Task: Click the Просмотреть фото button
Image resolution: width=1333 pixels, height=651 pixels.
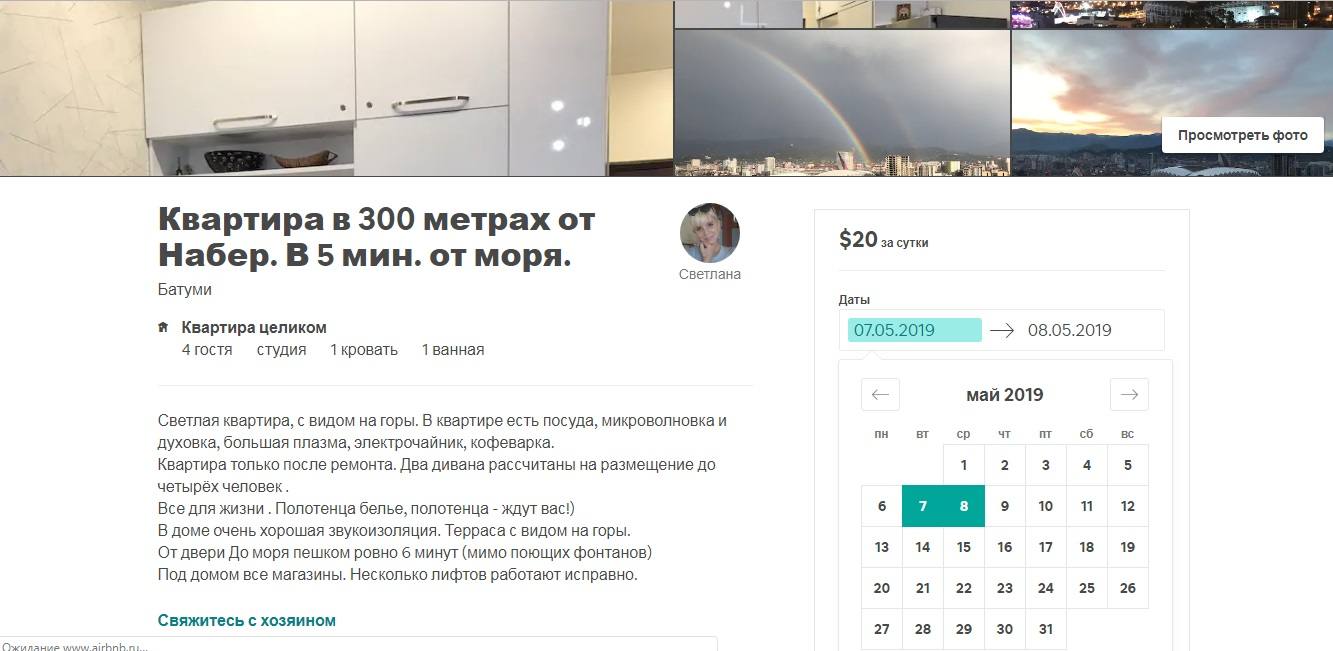Action: click(x=1242, y=135)
